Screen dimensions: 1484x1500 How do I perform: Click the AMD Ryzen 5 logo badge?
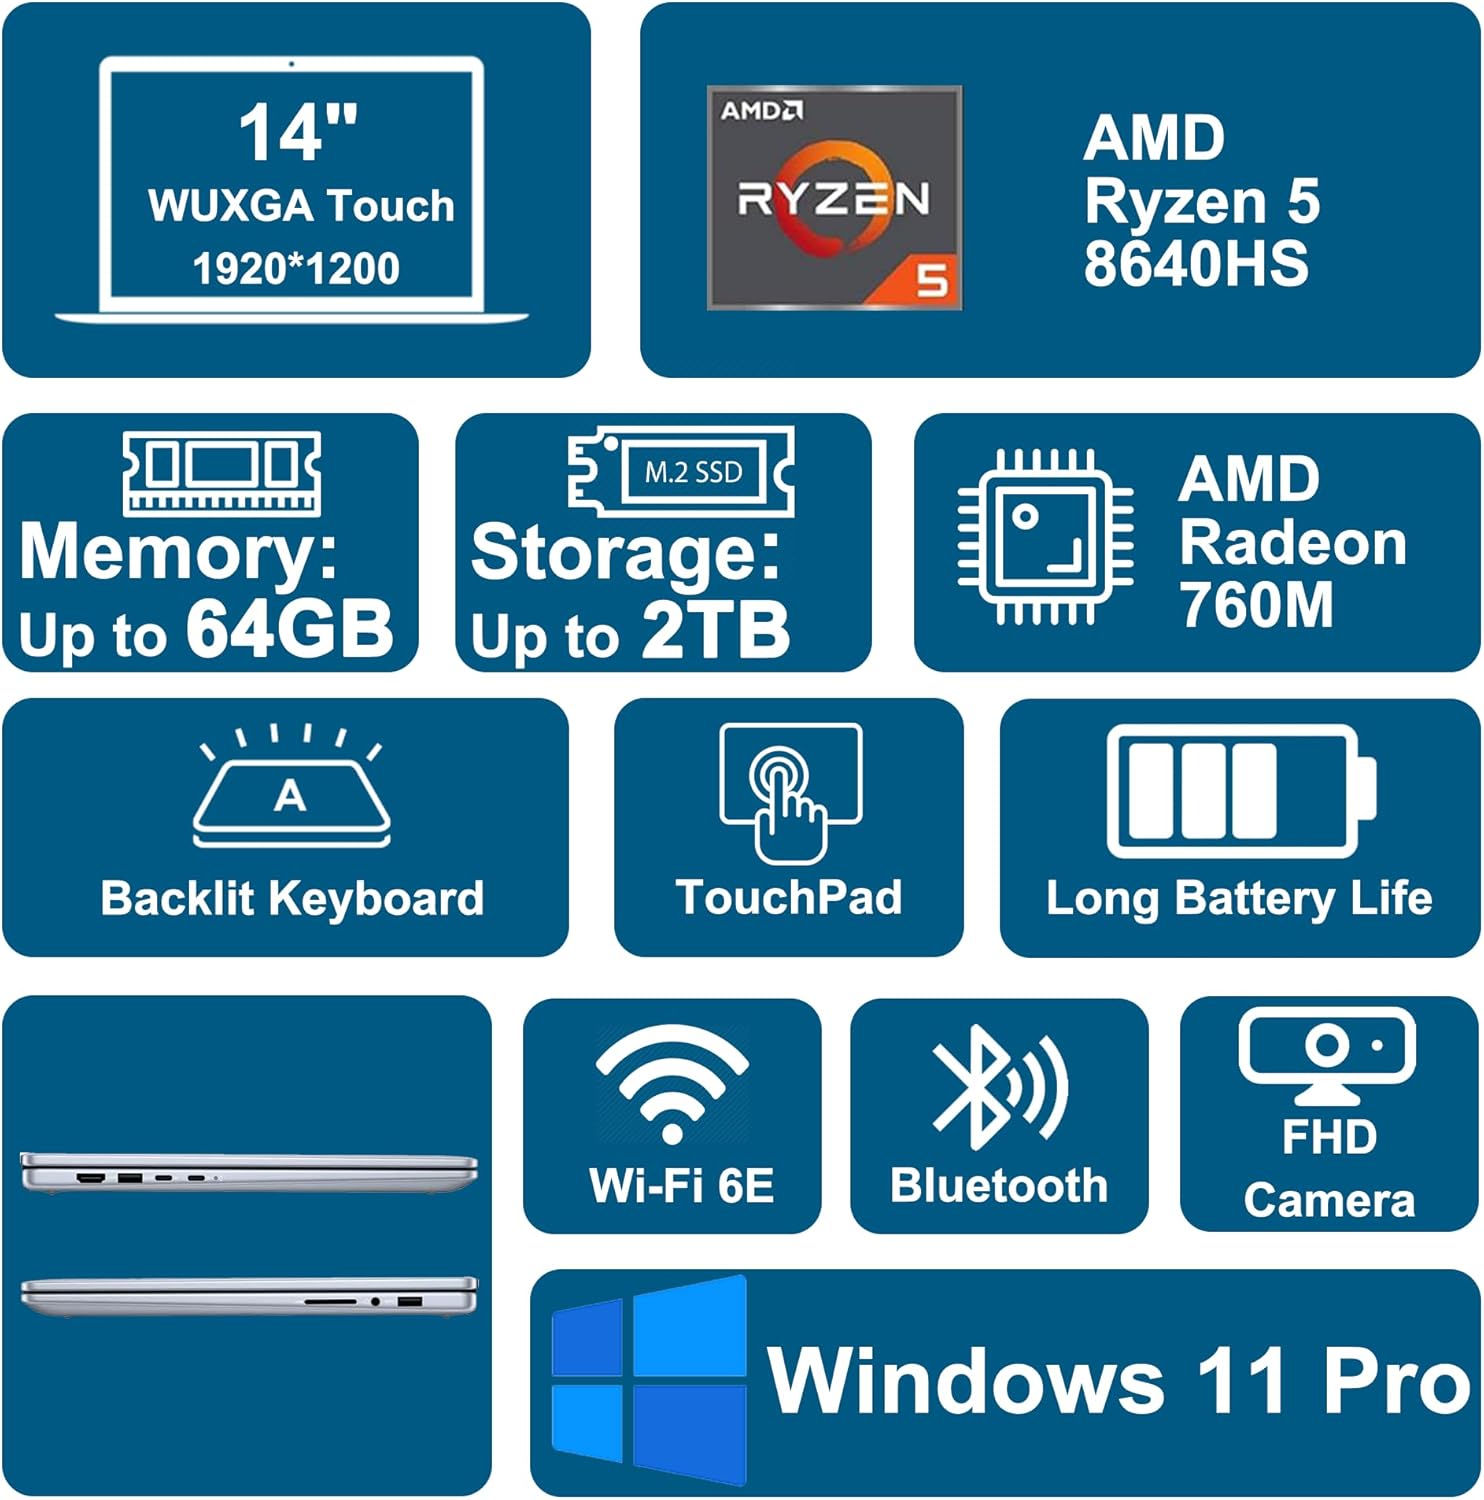click(x=834, y=197)
